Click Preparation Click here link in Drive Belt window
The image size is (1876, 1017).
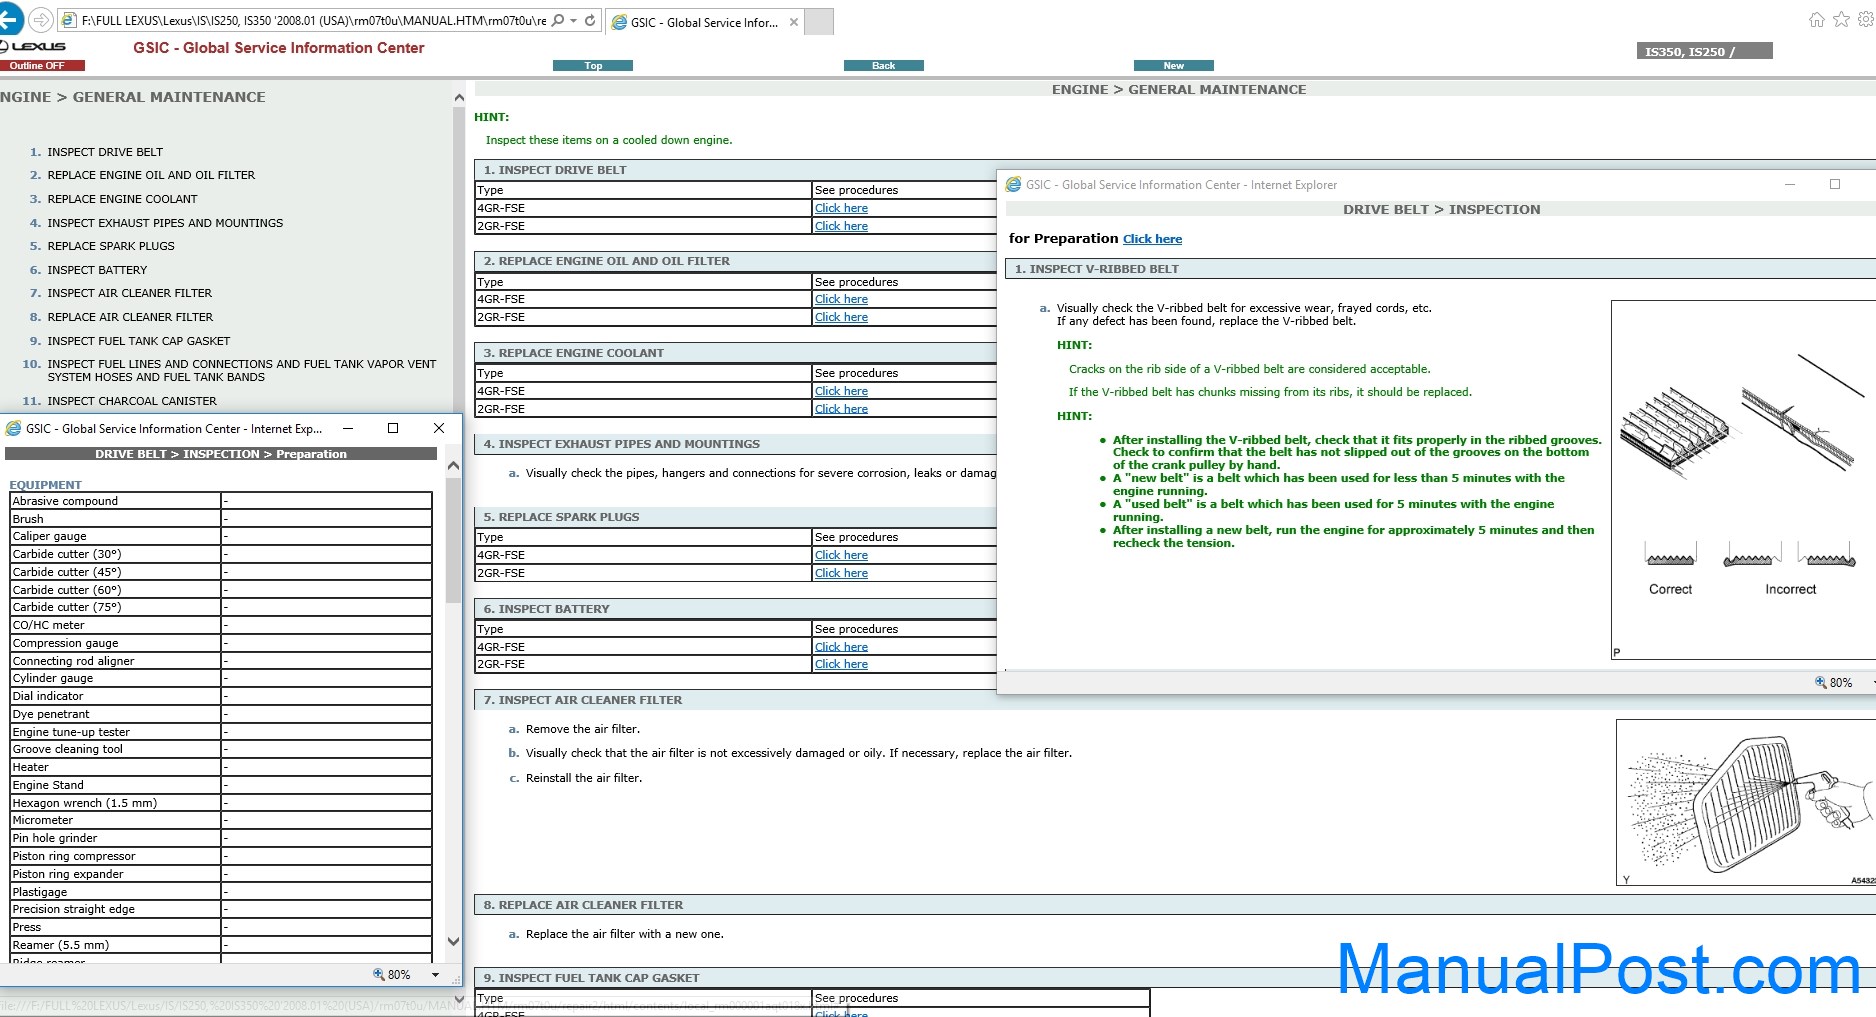(1152, 239)
